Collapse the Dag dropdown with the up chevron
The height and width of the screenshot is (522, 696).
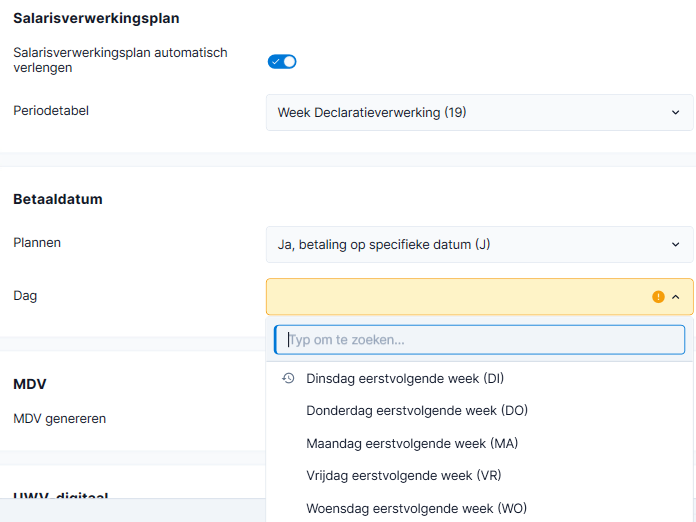click(676, 297)
